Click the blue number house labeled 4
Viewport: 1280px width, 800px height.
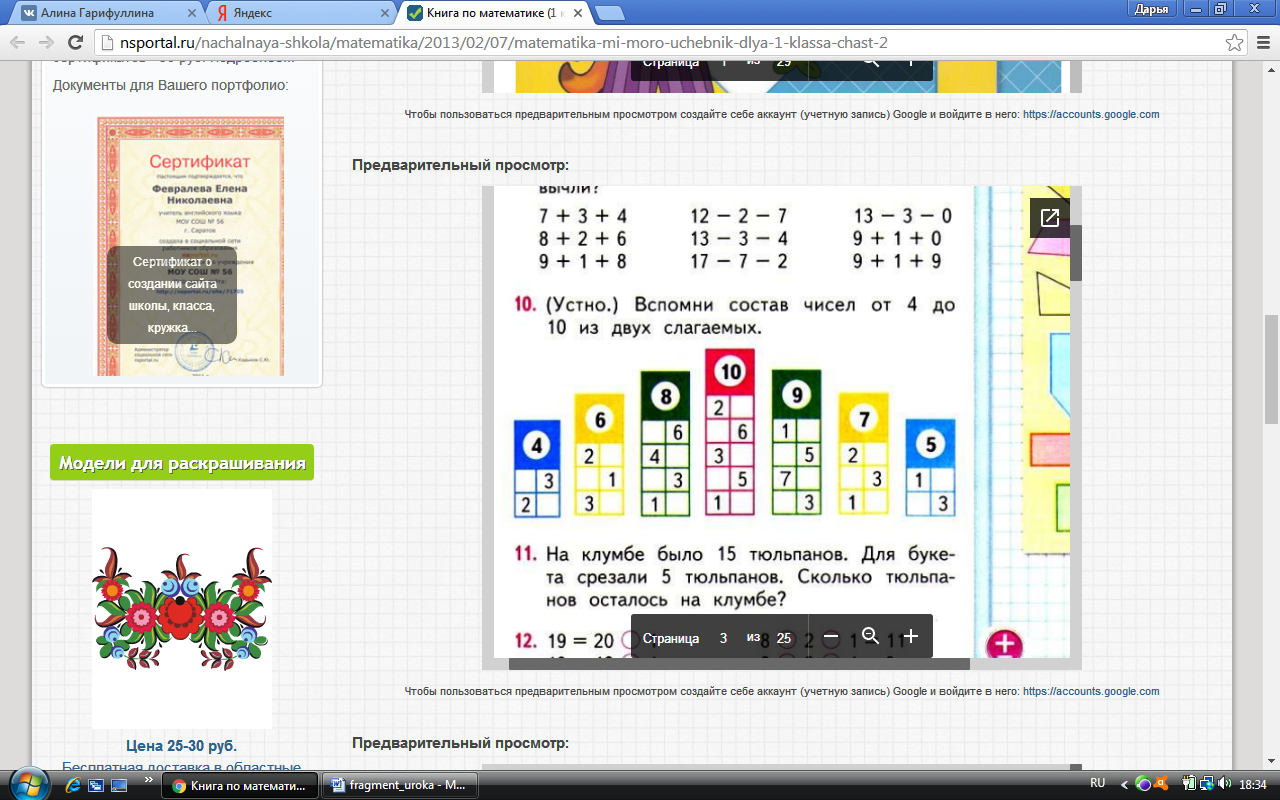point(537,469)
